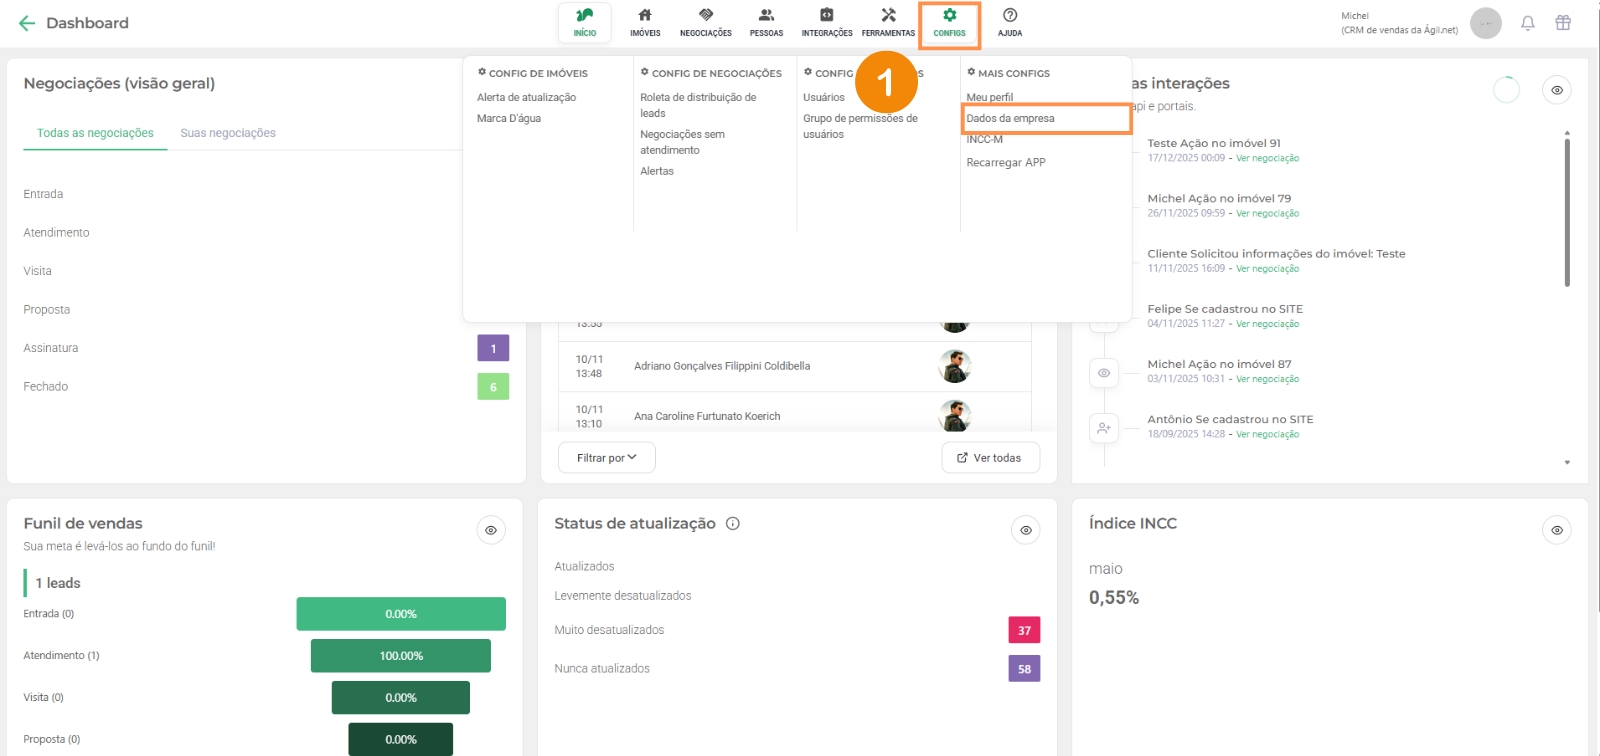Screen dimensions: 1600x756
Task: Toggle visibility of Funil de vendas card
Action: [491, 530]
